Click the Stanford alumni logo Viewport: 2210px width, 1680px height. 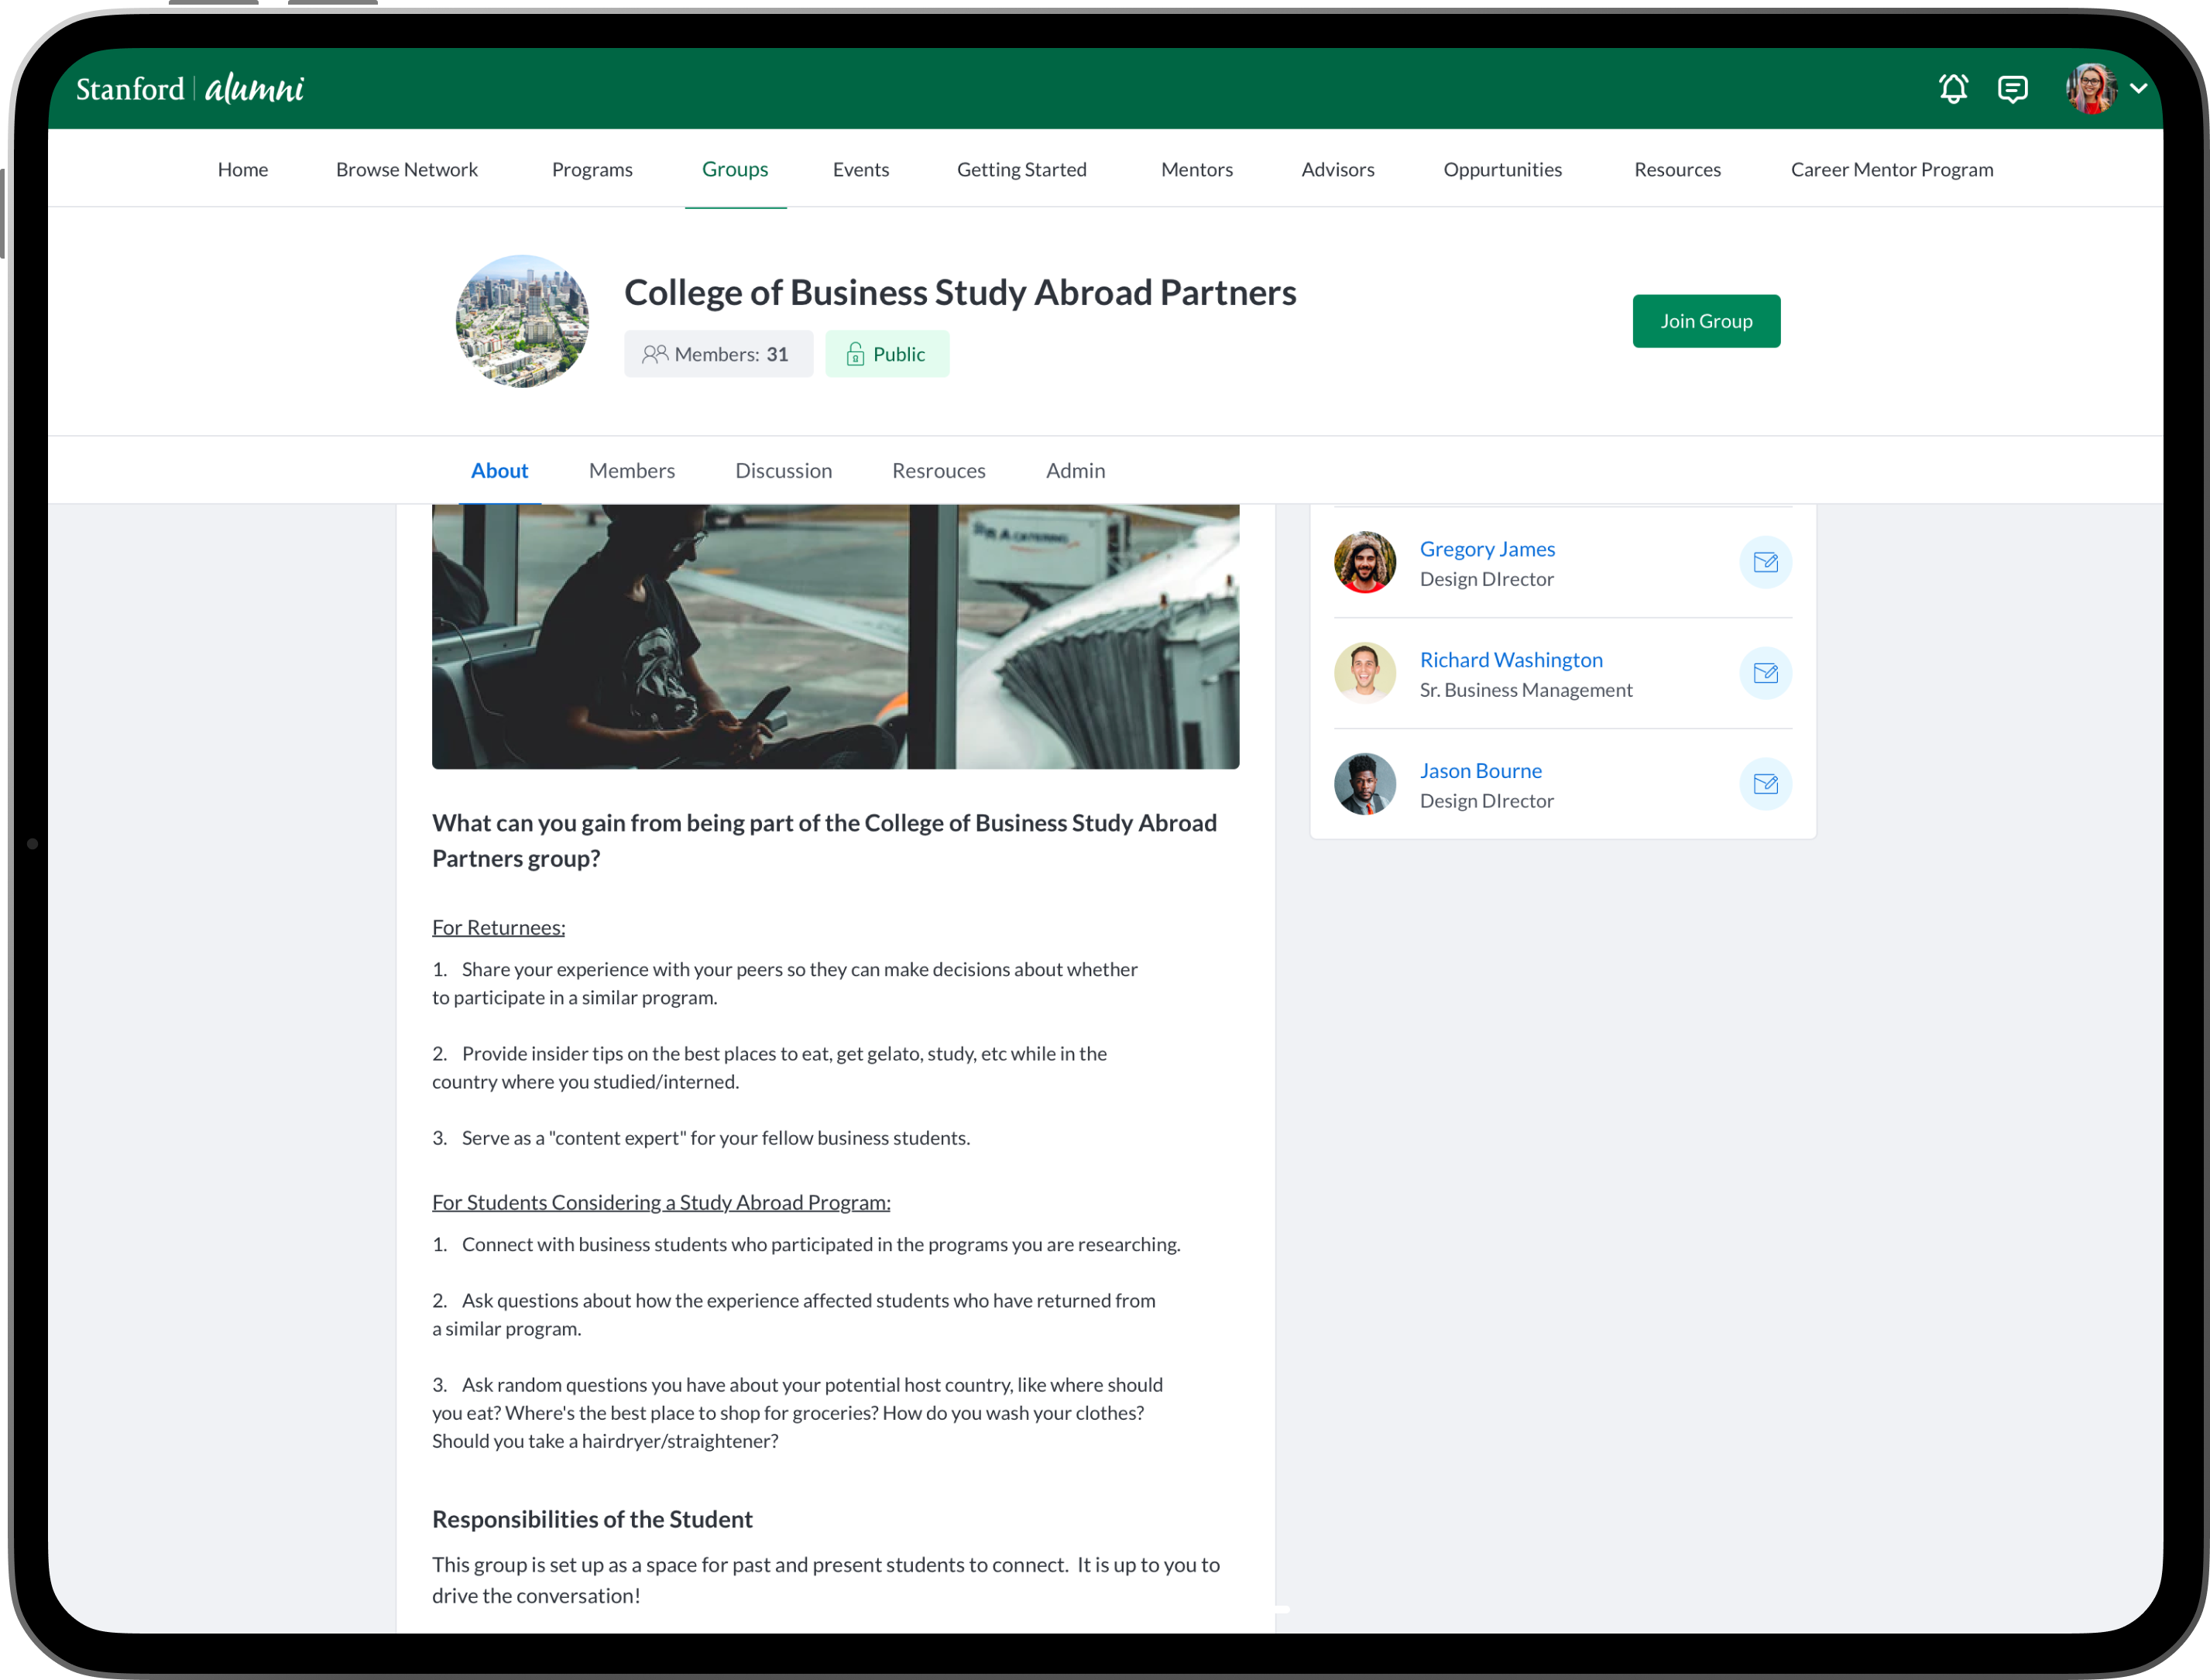(190, 89)
